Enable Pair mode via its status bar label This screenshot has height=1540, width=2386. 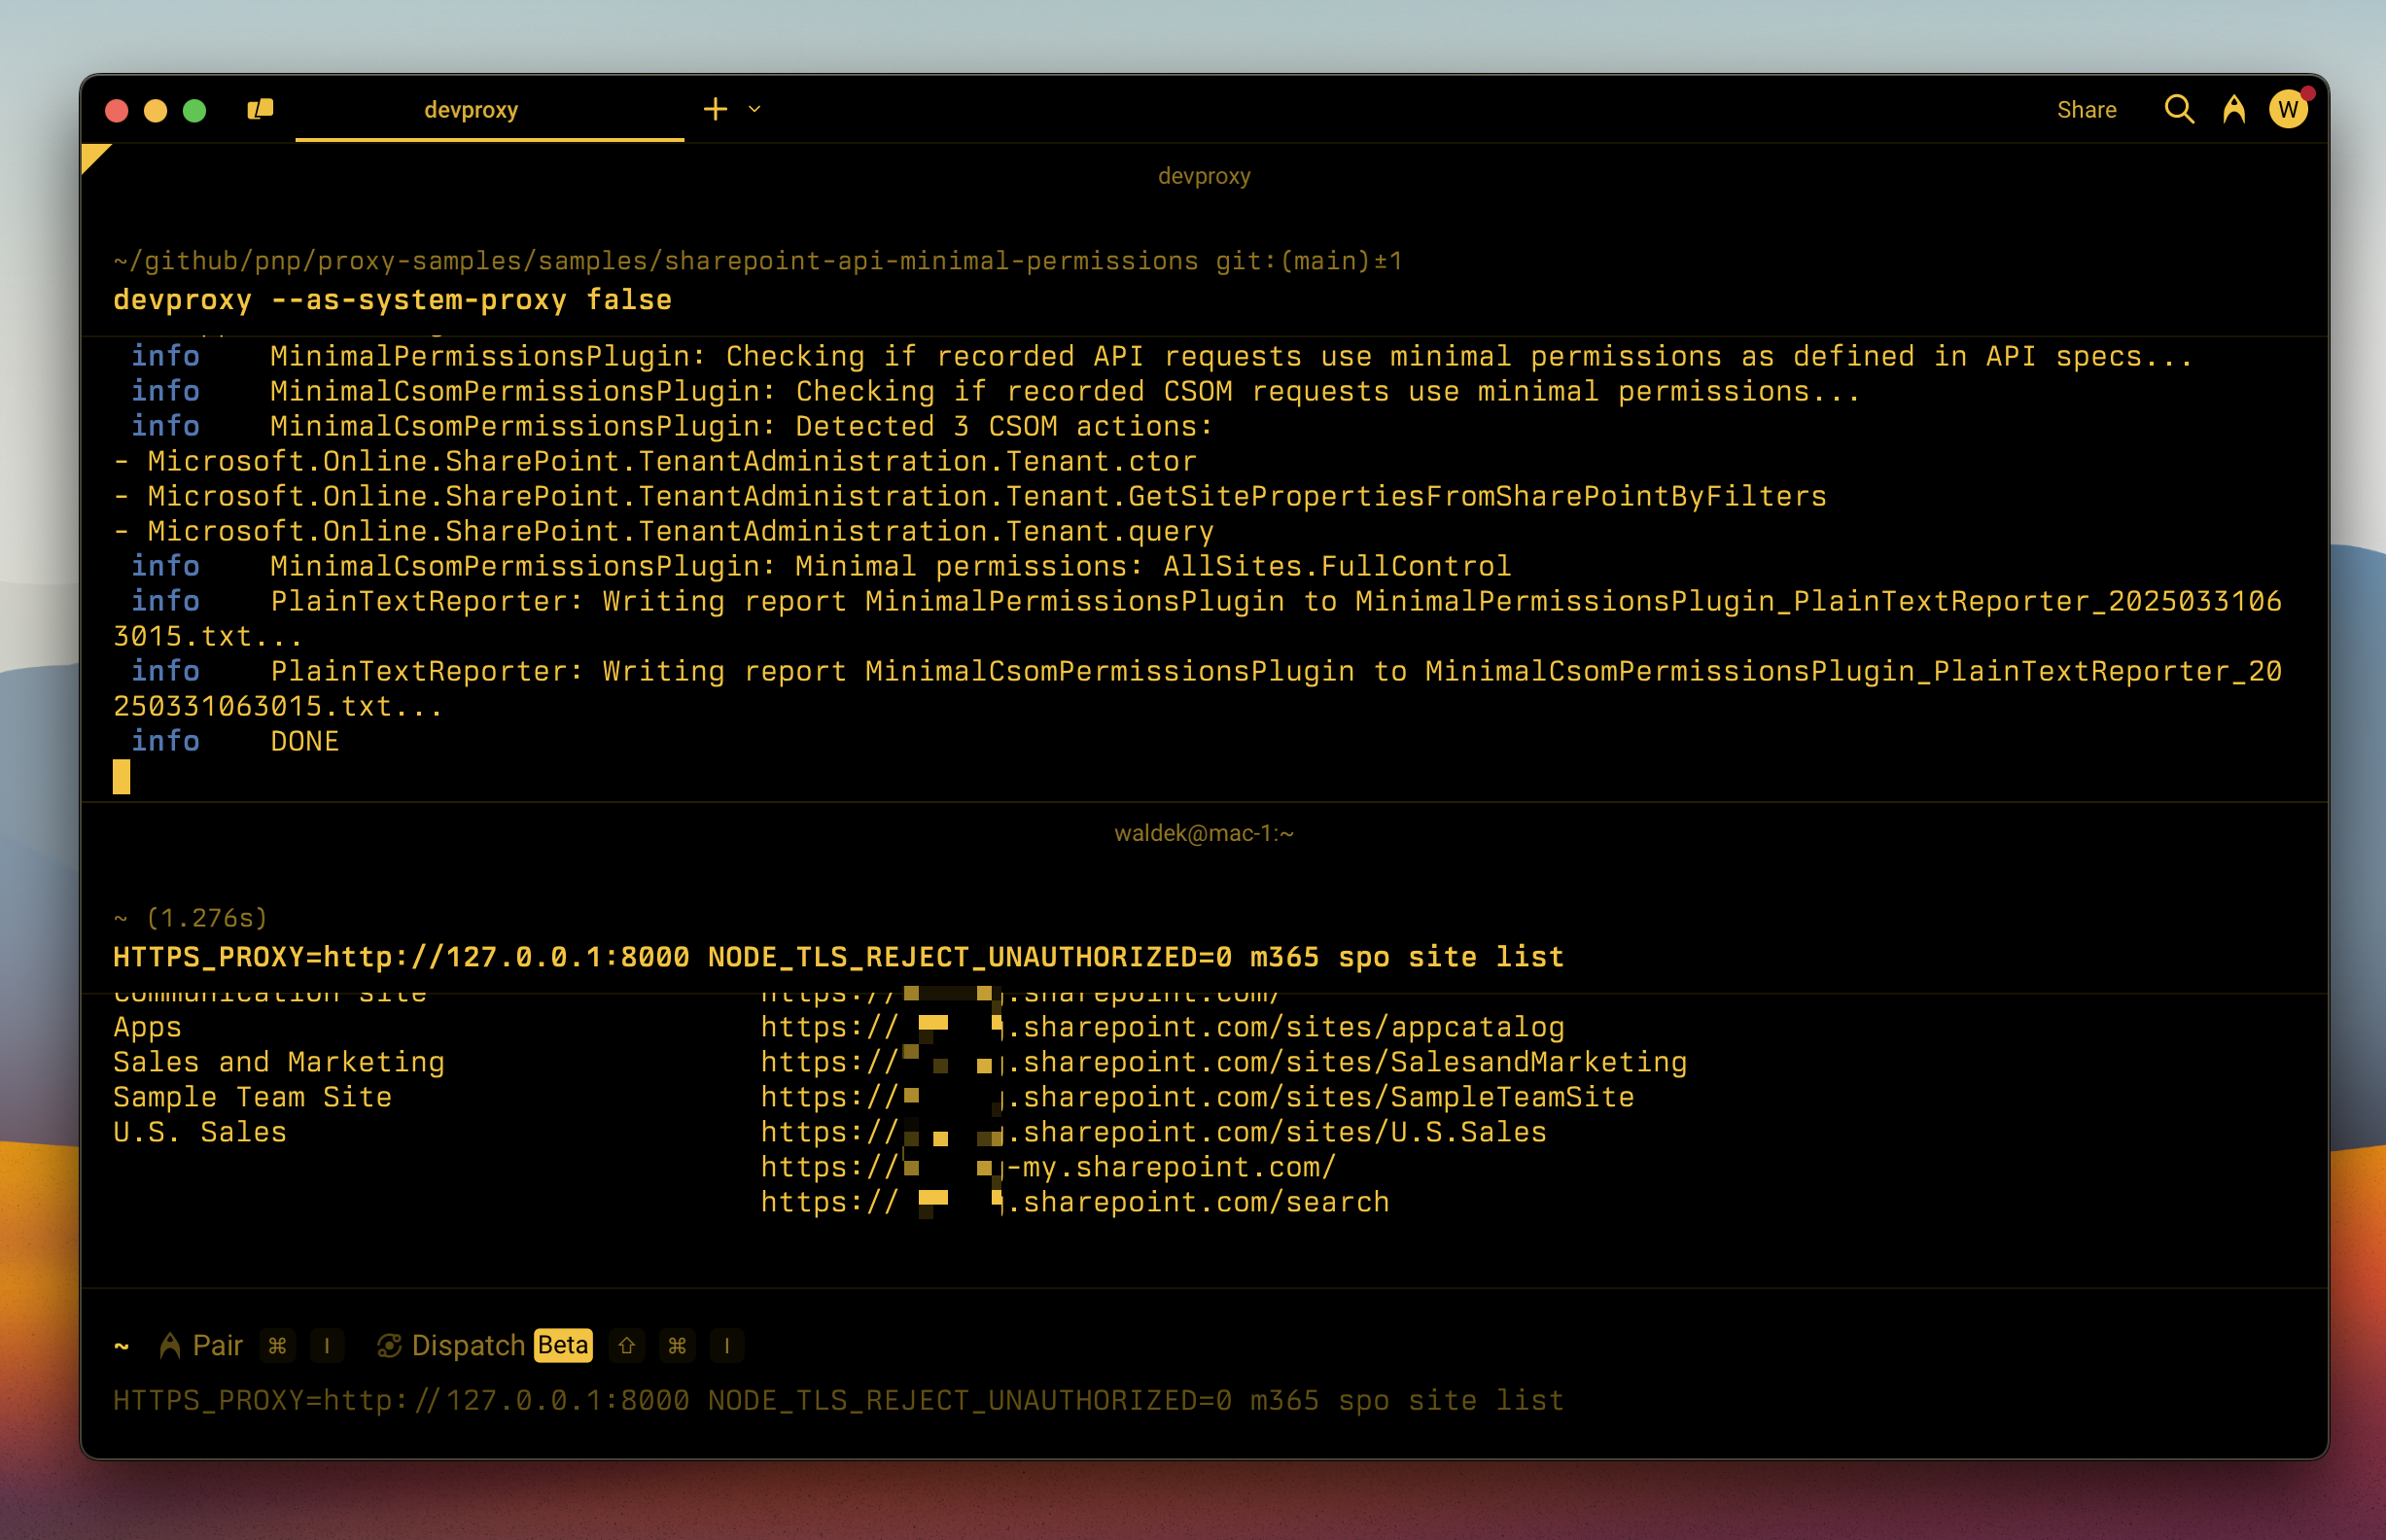[x=218, y=1345]
